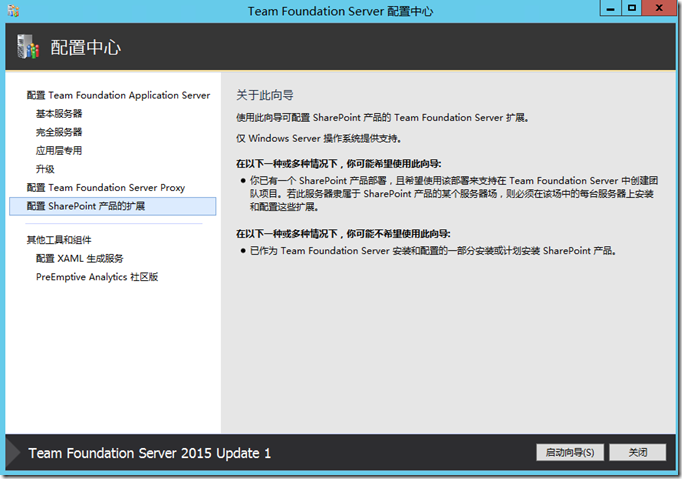Image resolution: width=682 pixels, height=479 pixels.
Task: Click the Team Foundation Server 2015 Update 1 label
Action: (150, 453)
